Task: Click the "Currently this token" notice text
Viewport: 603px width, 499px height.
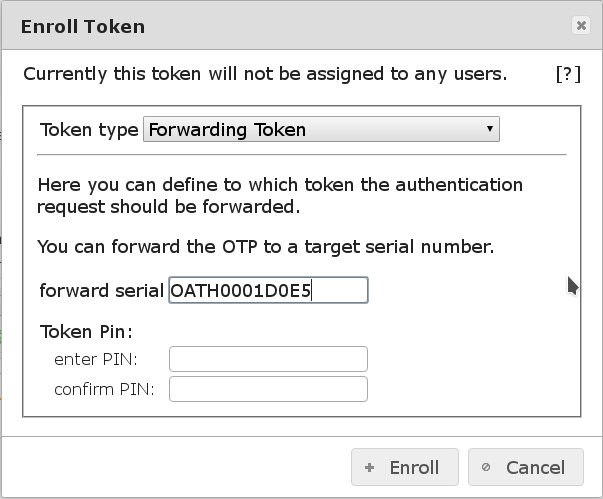Action: (265, 74)
